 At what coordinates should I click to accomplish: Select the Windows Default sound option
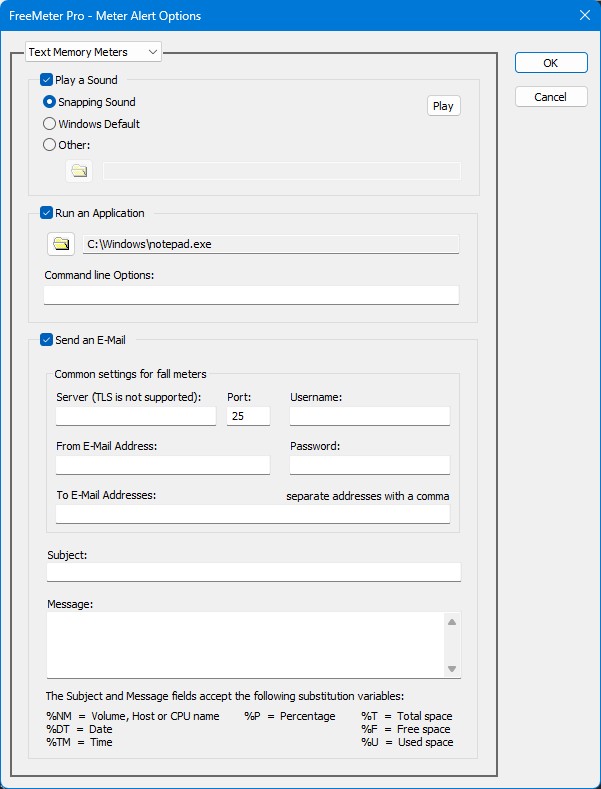[50, 124]
